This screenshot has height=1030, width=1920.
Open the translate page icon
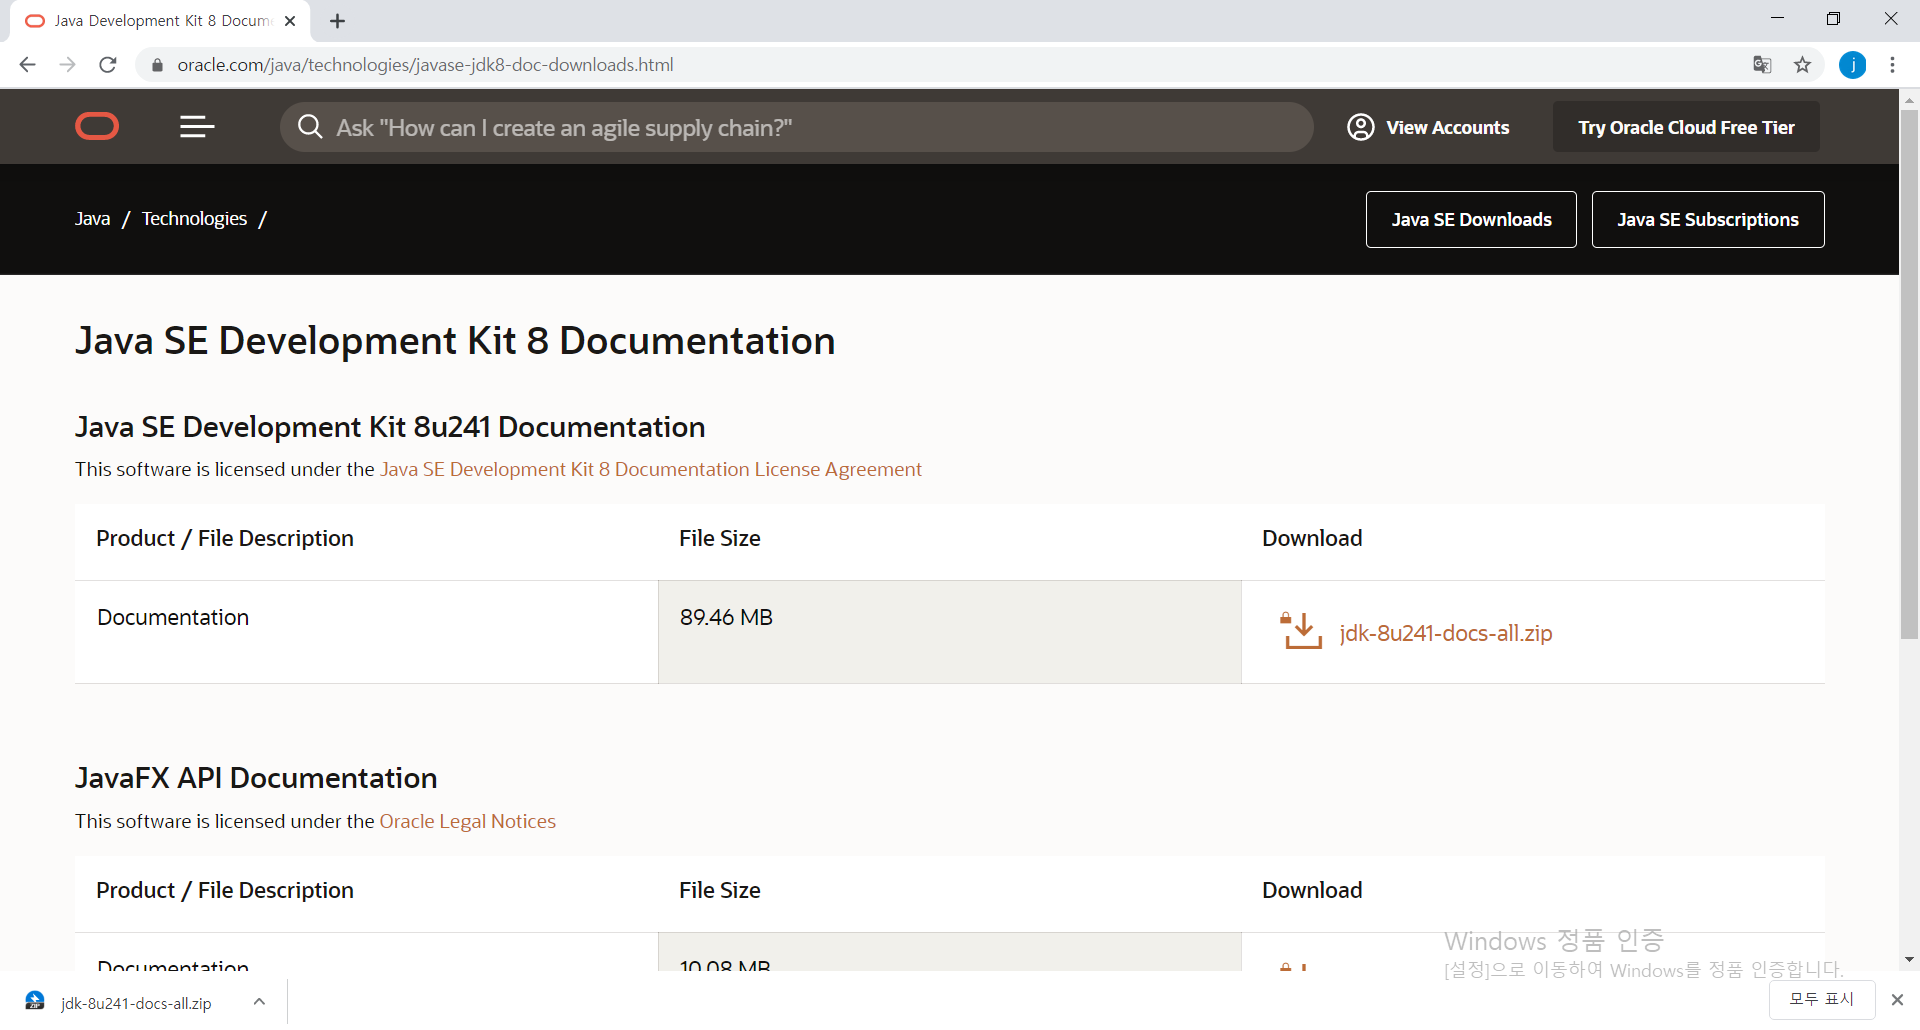1762,65
